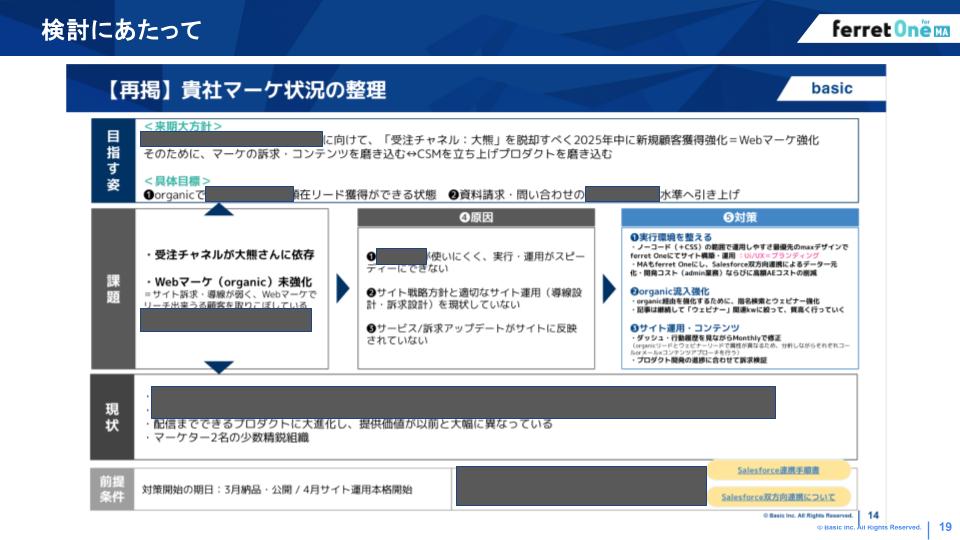Screen dimensions: 960x540
Task: Click the page number 19
Action: [945, 527]
